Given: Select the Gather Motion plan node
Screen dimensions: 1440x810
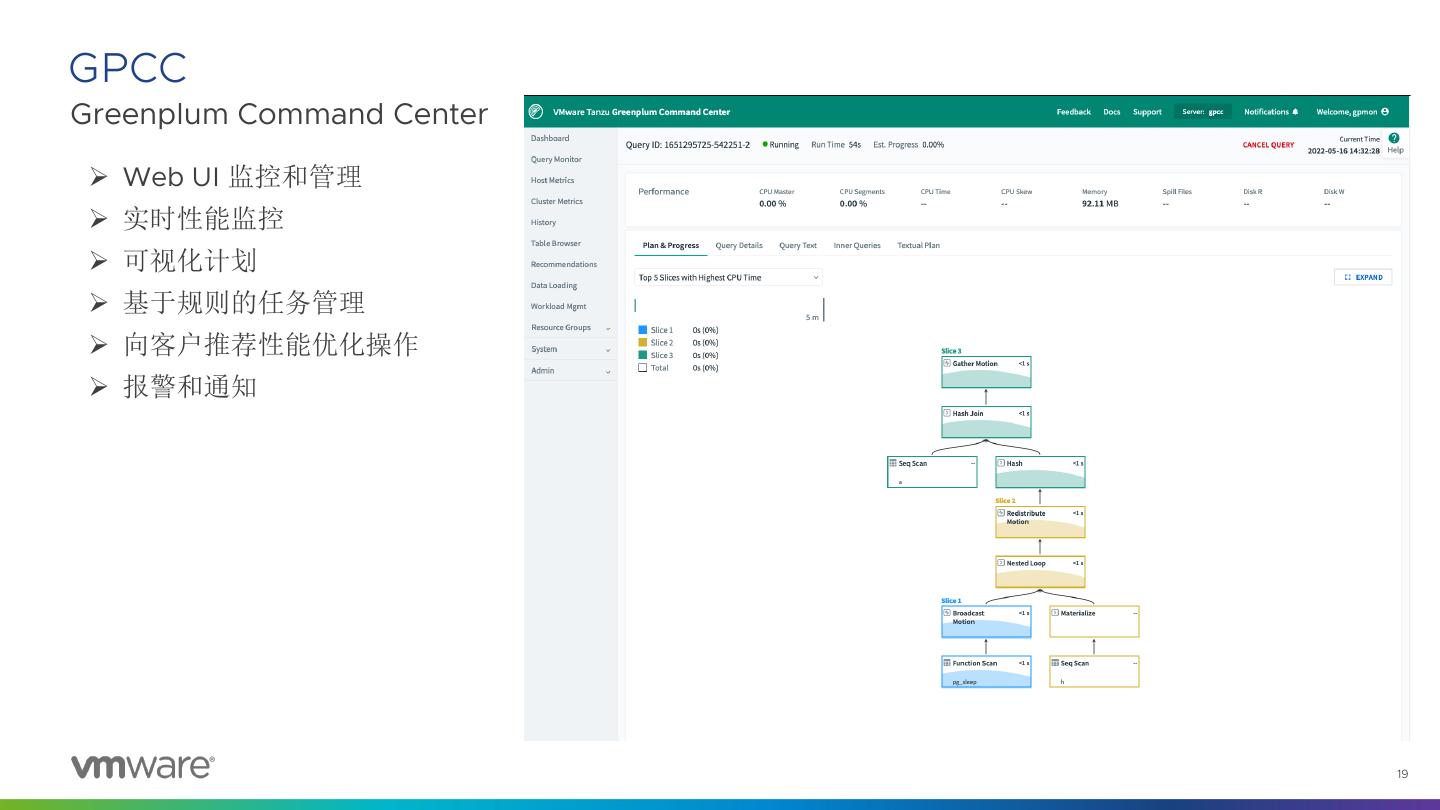Looking at the screenshot, I should [986, 372].
